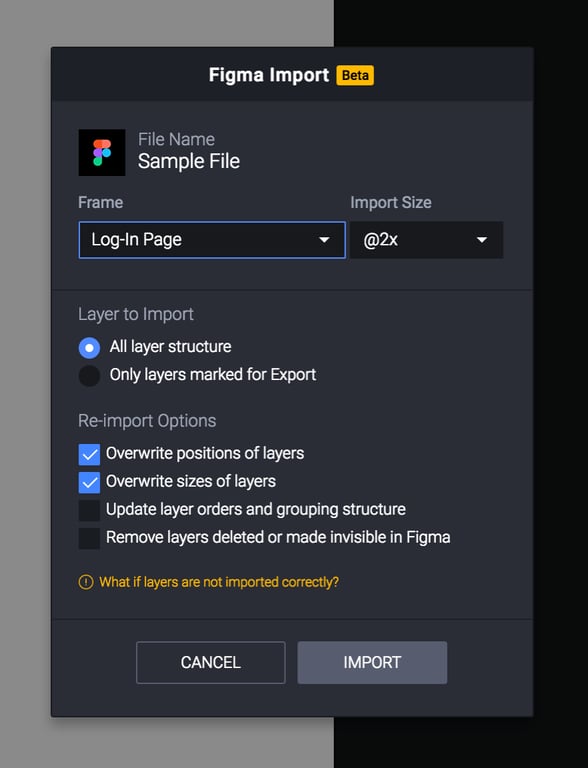Click the Figma Import dialog title
Image resolution: width=588 pixels, height=768 pixels.
269,75
